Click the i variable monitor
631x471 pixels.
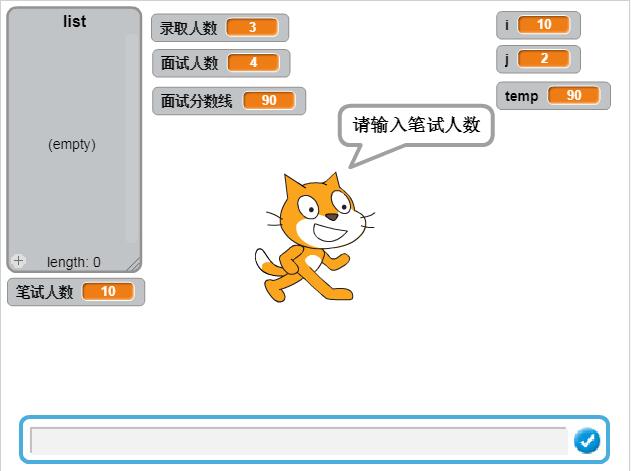[x=538, y=25]
